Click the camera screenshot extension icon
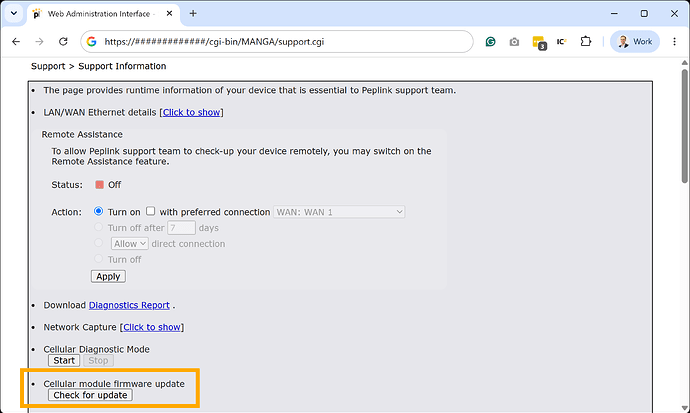The width and height of the screenshot is (690, 413). pos(514,42)
